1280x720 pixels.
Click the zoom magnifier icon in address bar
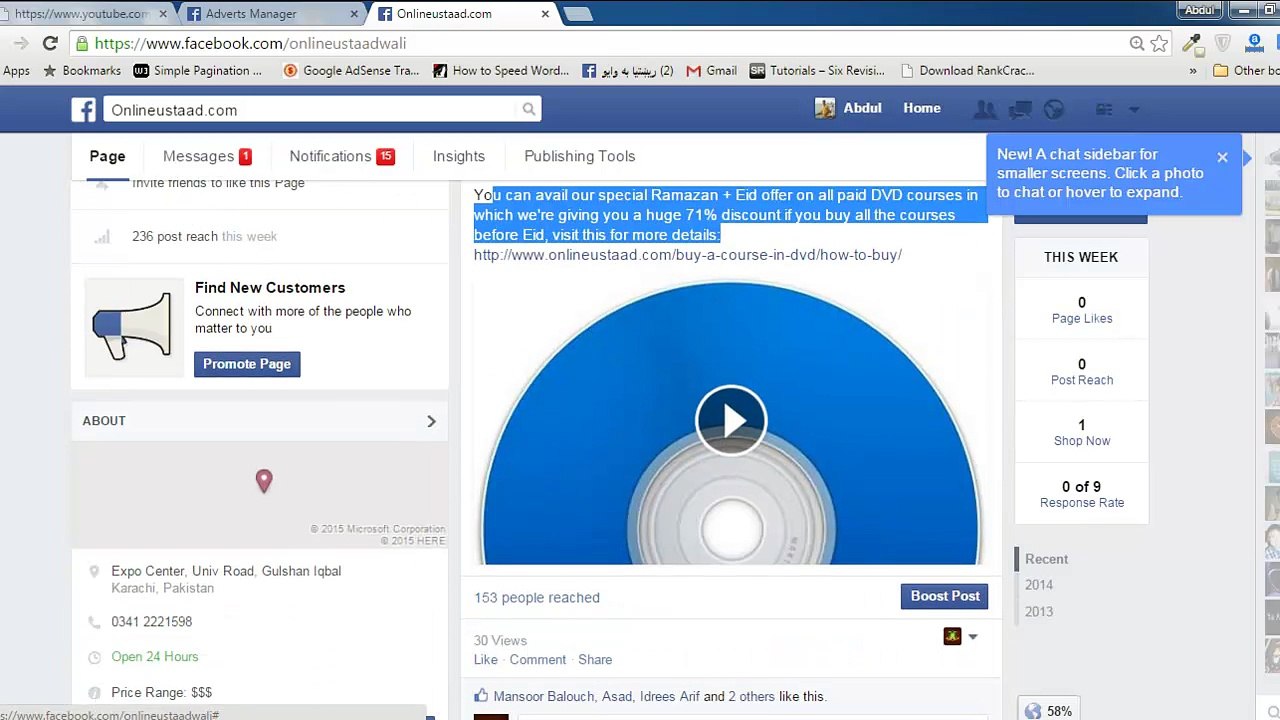pyautogui.click(x=1137, y=43)
